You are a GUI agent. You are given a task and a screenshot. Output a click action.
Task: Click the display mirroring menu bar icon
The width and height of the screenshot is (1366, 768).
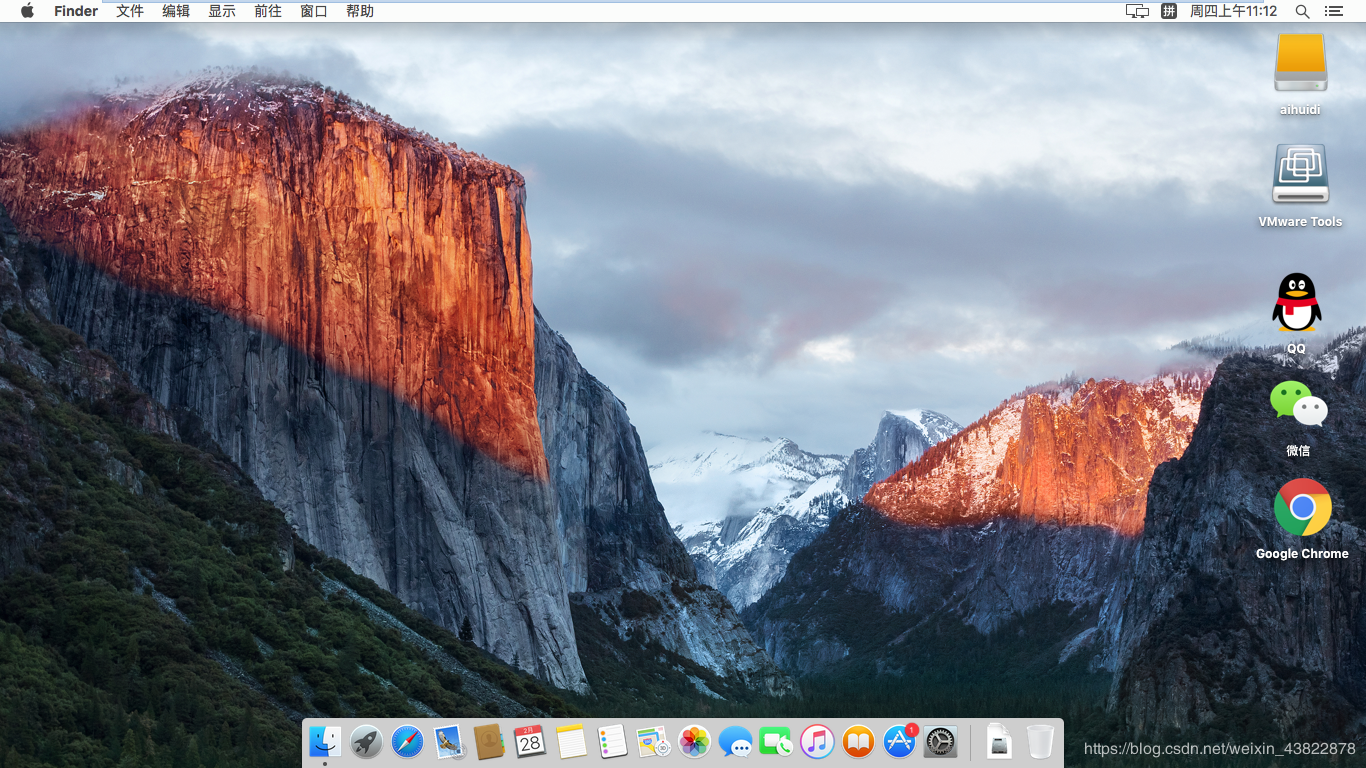point(1137,11)
